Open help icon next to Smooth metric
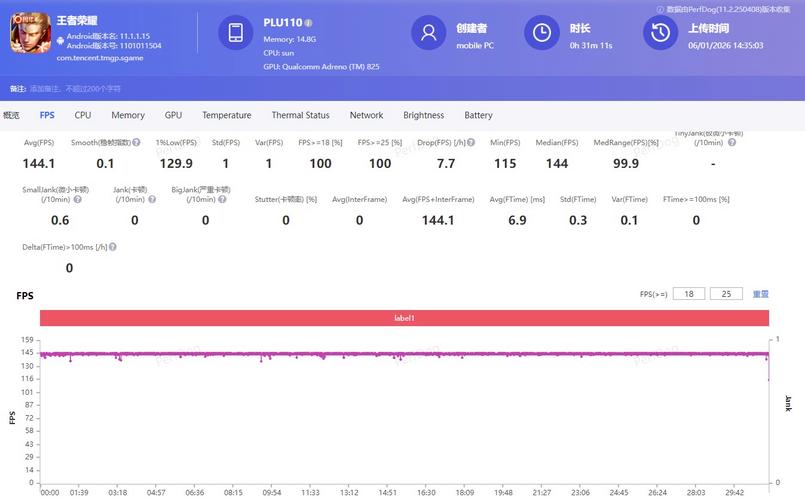 [136, 142]
